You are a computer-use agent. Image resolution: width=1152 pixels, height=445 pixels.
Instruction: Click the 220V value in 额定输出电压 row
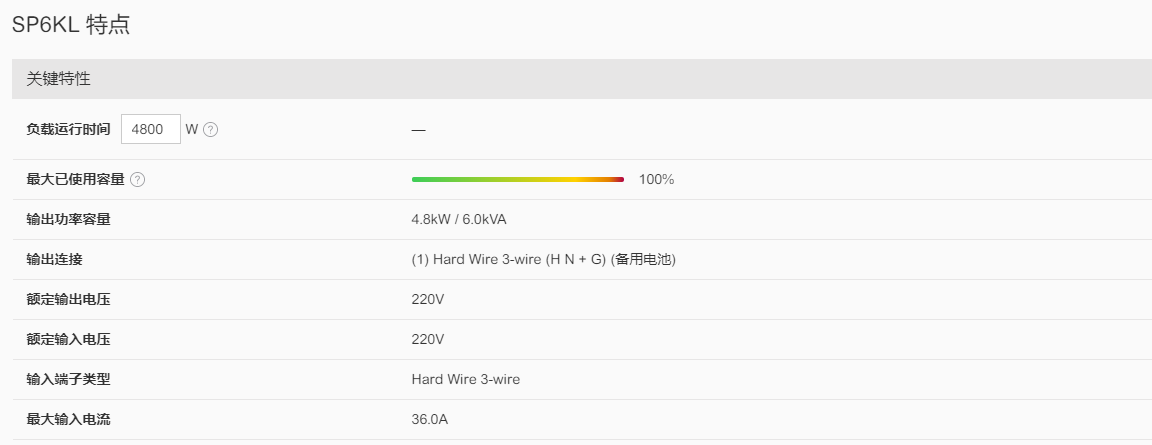428,300
